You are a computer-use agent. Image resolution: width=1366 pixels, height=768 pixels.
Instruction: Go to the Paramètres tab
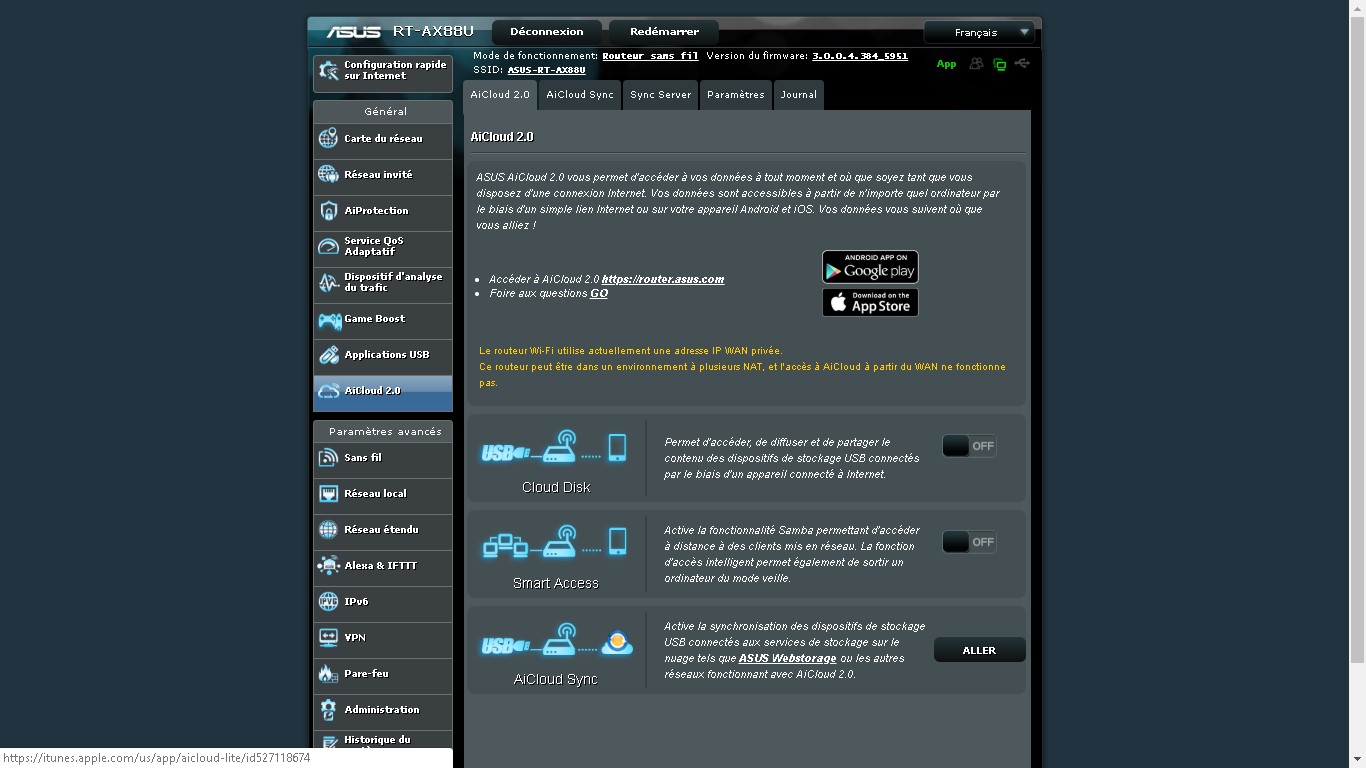pyautogui.click(x=736, y=95)
